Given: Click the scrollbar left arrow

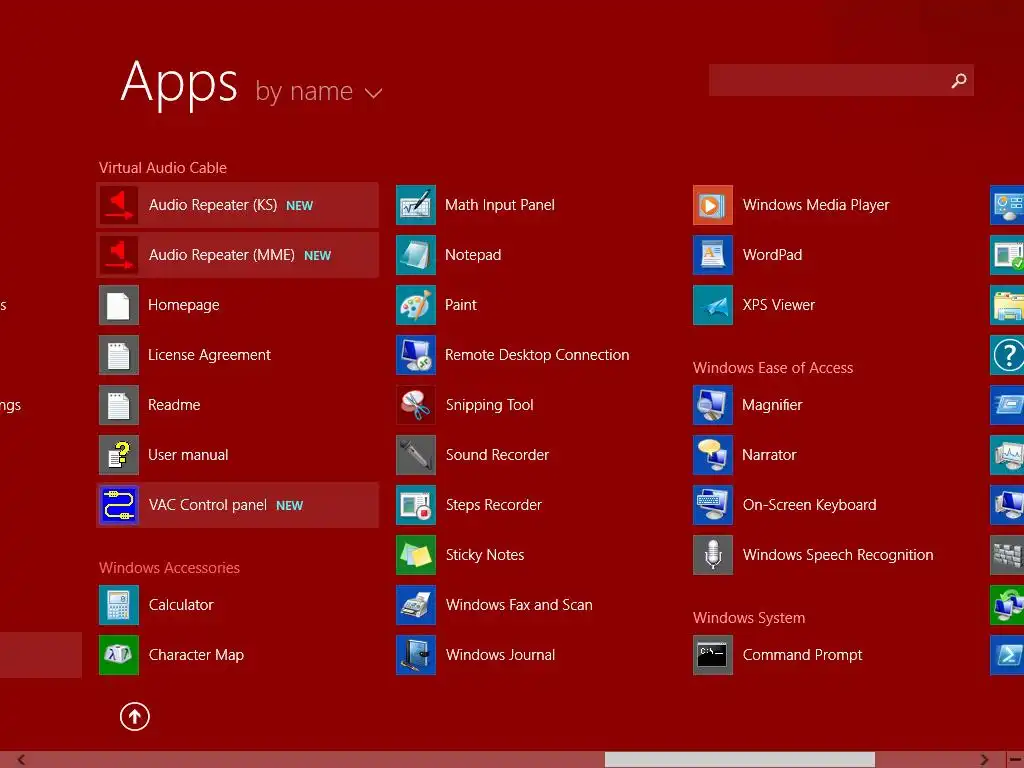Looking at the screenshot, I should pos(21,760).
